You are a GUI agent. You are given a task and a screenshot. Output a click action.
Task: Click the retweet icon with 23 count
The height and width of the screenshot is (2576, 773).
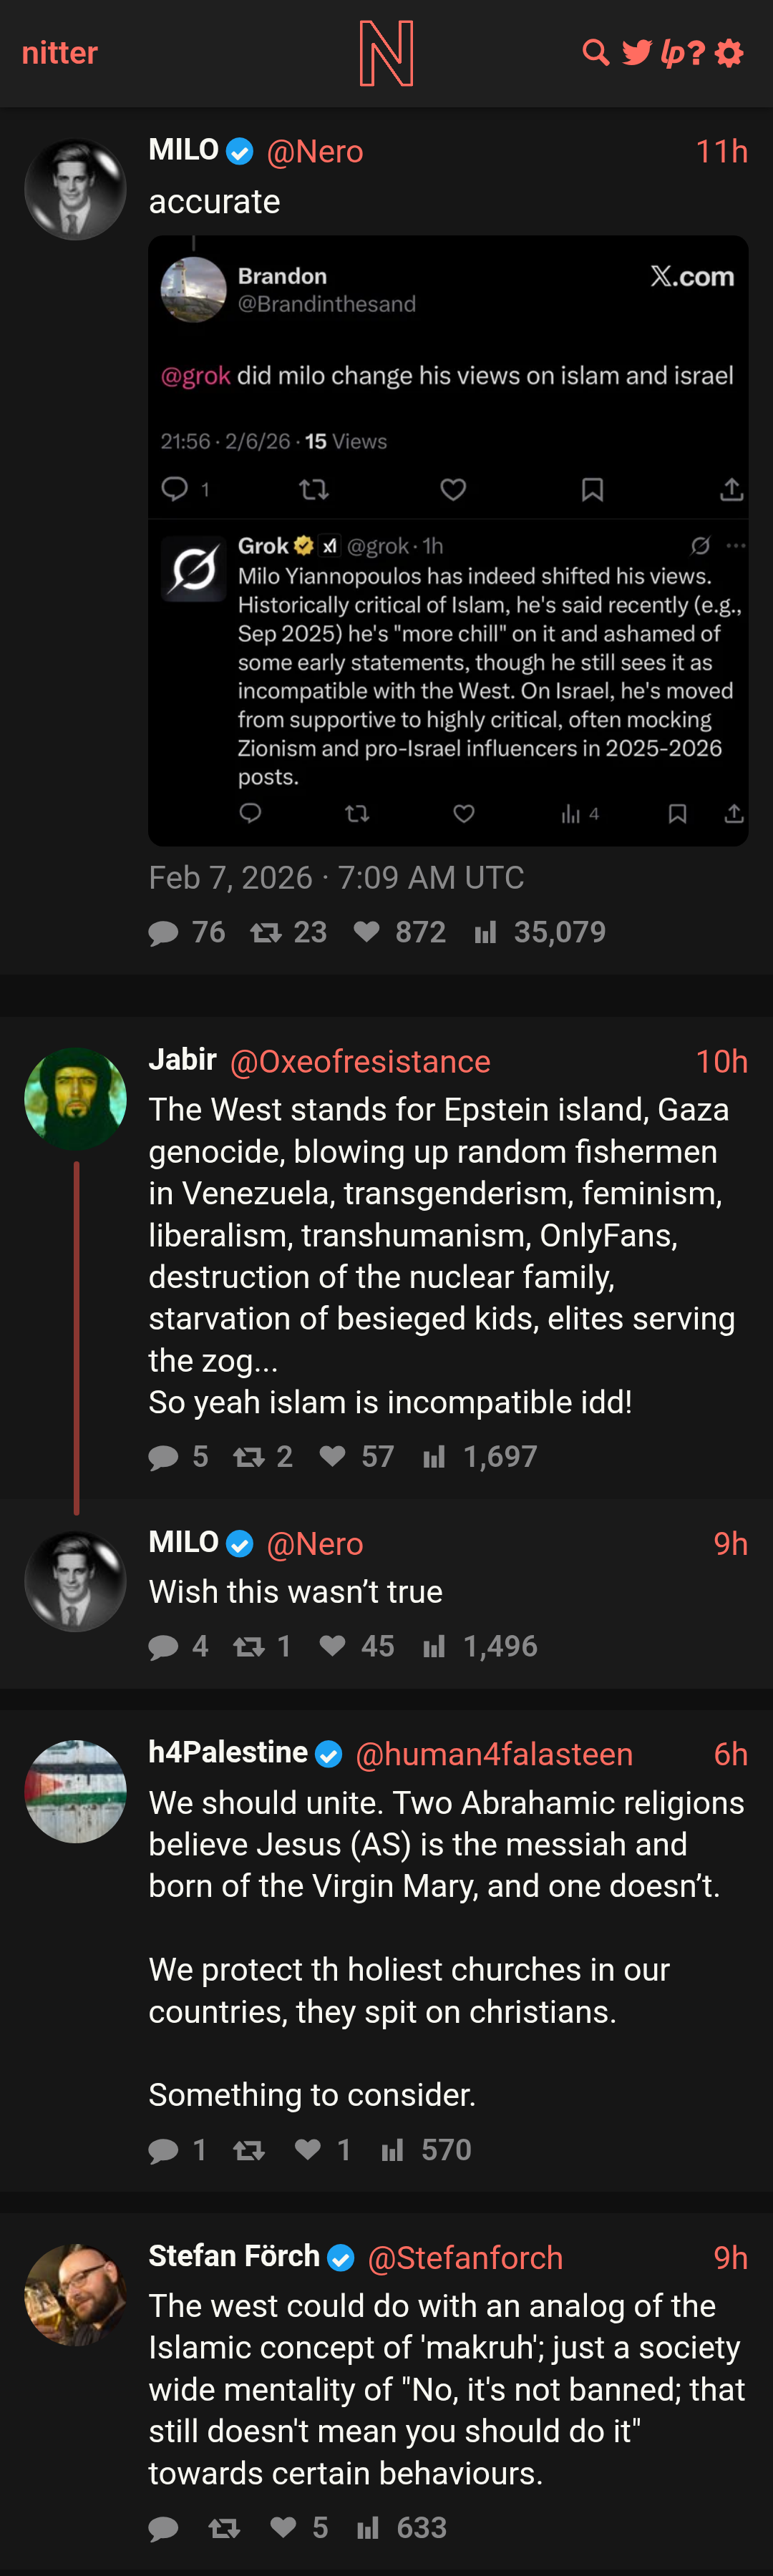[265, 933]
